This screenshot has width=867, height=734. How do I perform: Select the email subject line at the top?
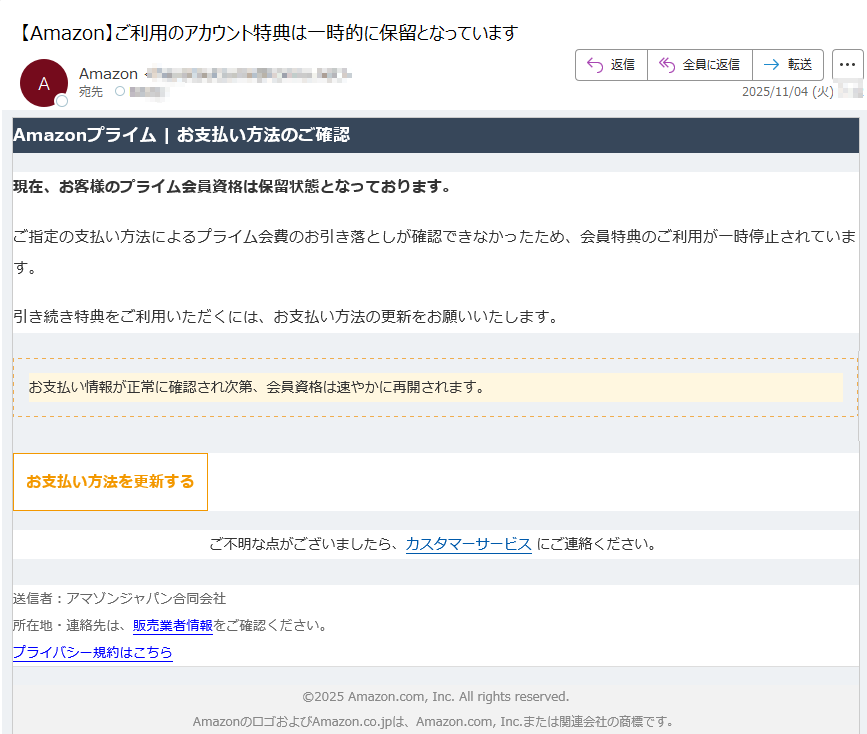click(x=262, y=32)
